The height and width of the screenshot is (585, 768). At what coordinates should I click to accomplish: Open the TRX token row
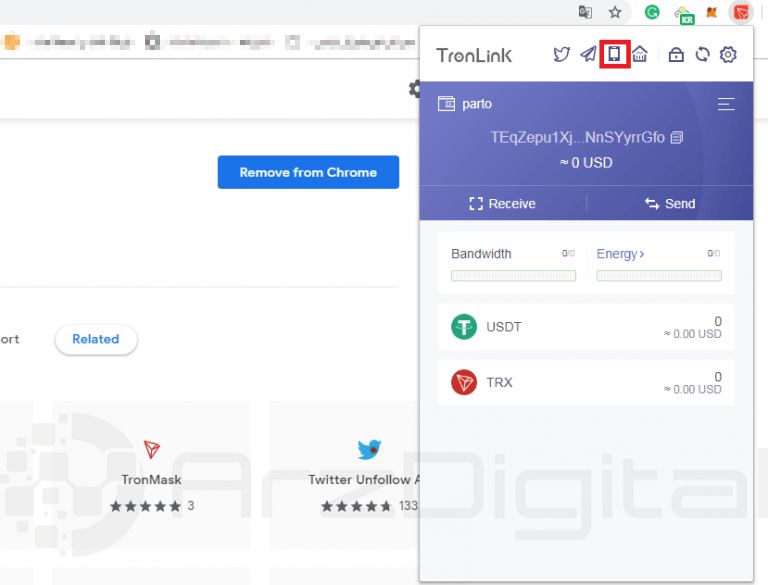point(586,382)
